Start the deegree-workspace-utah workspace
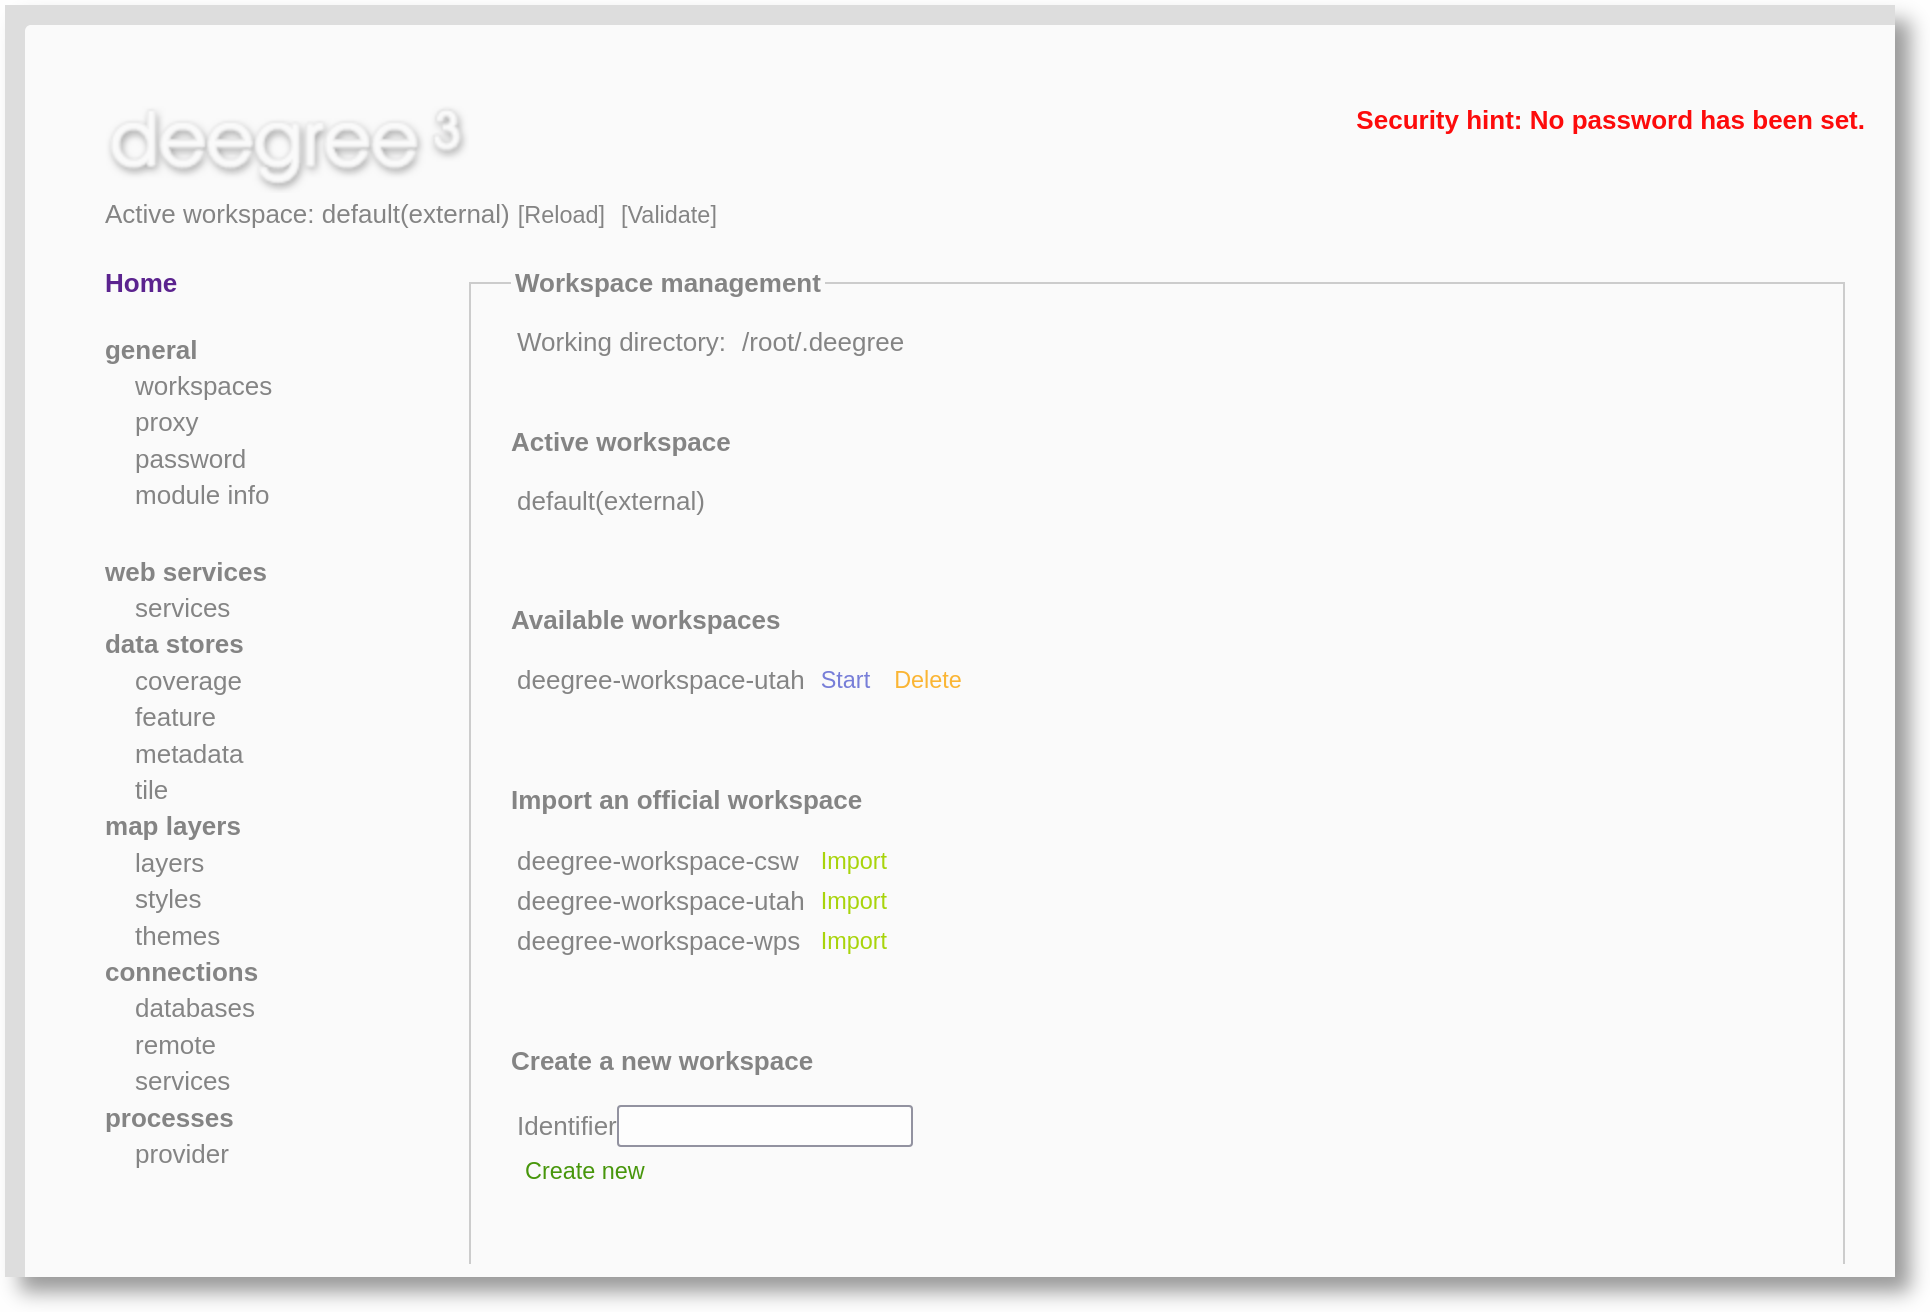Screen dimensions: 1930x1312 845,680
